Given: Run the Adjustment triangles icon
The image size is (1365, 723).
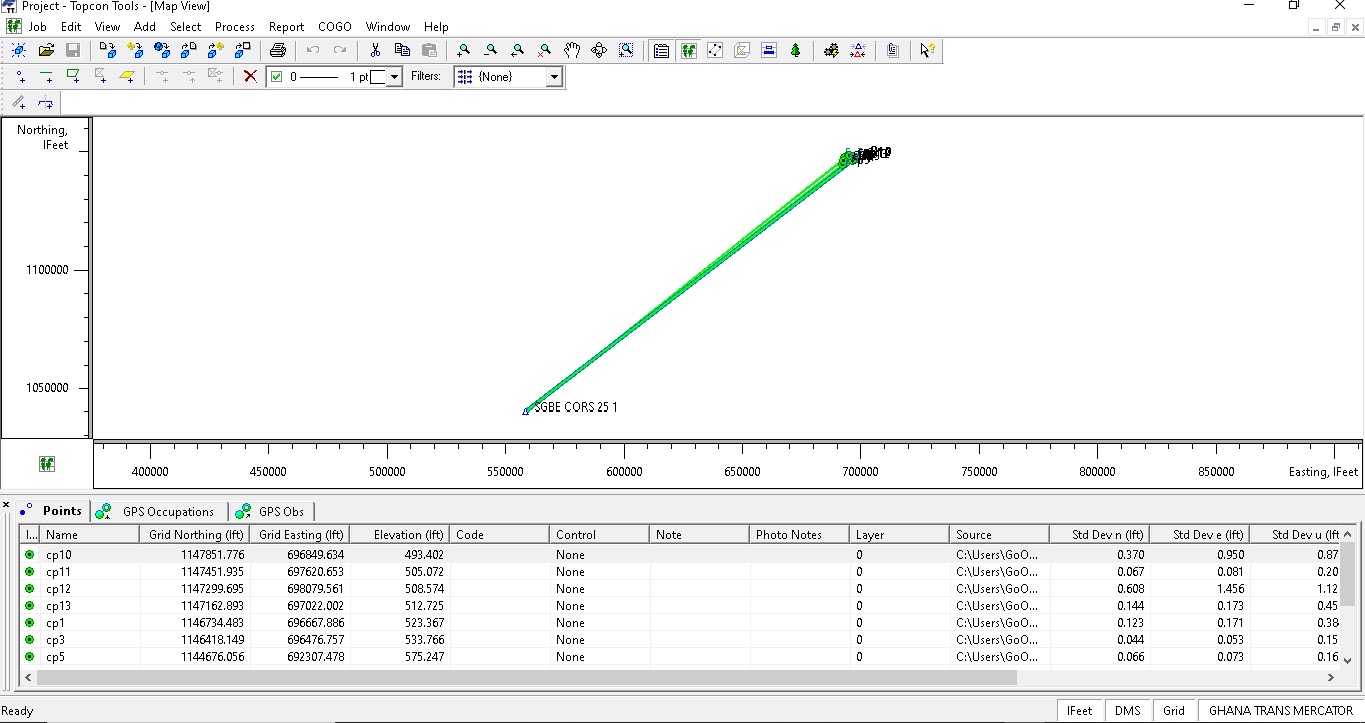Looking at the screenshot, I should click(x=858, y=50).
